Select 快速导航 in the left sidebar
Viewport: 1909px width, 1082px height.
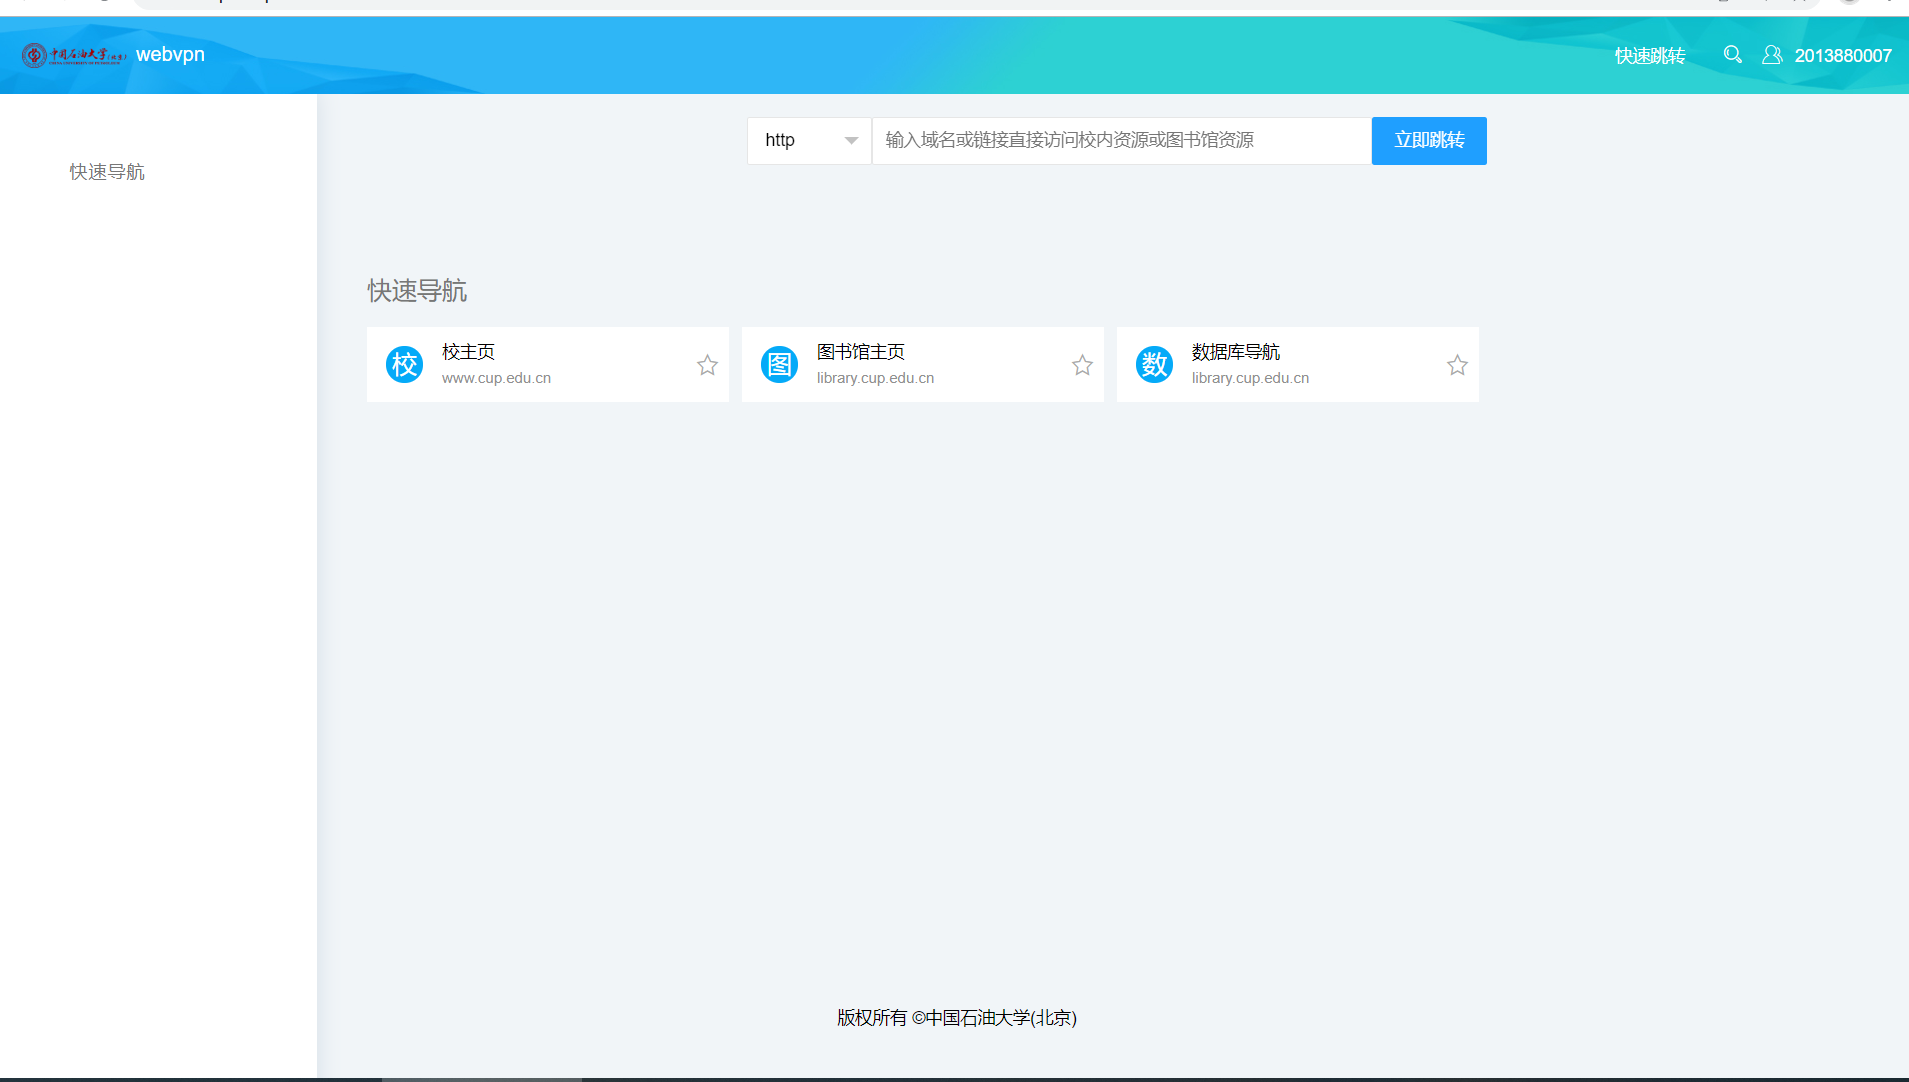[x=107, y=172]
